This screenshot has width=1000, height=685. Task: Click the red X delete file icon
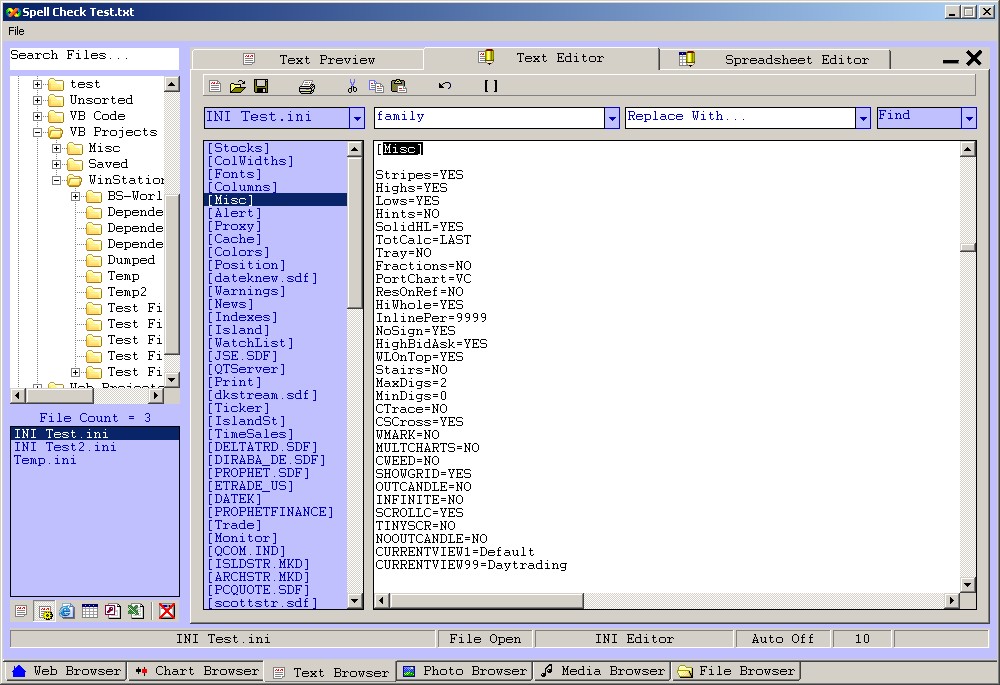pyautogui.click(x=167, y=611)
